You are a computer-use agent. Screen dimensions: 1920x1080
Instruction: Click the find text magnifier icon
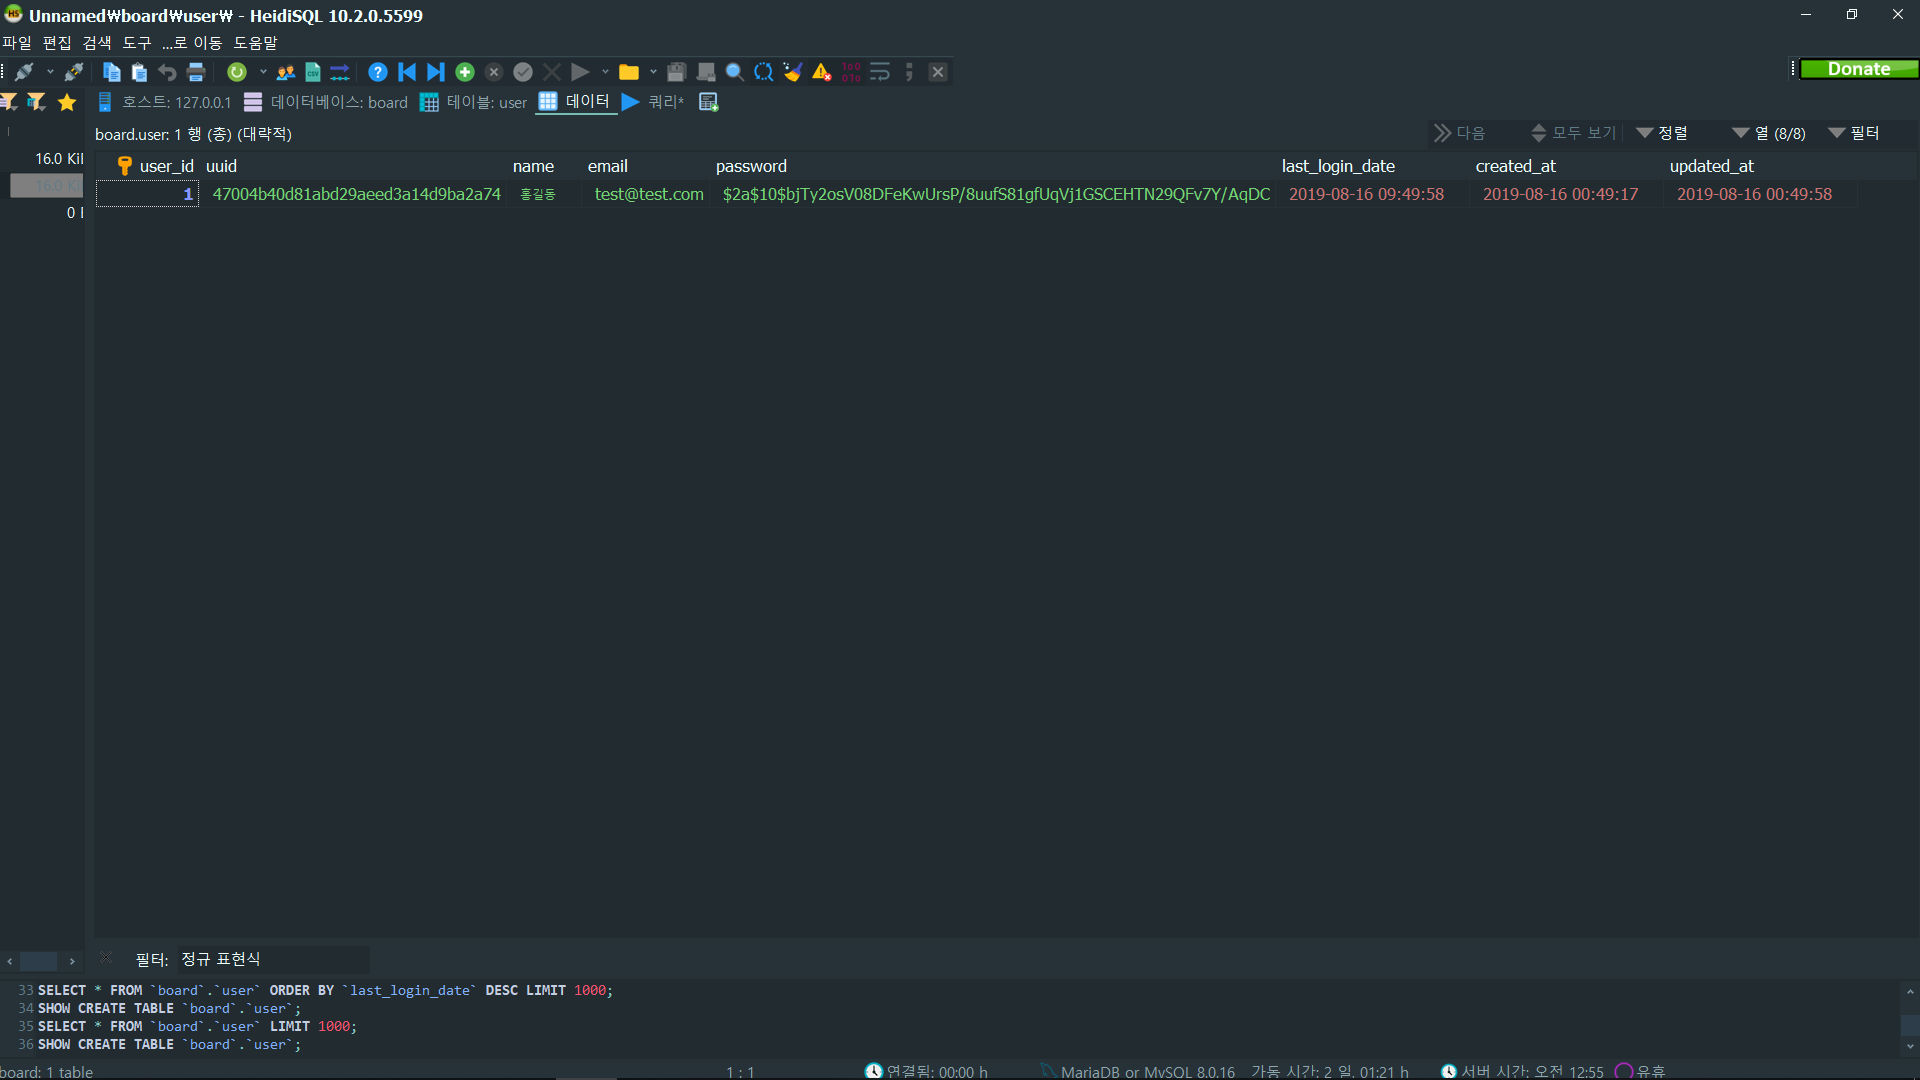[734, 72]
